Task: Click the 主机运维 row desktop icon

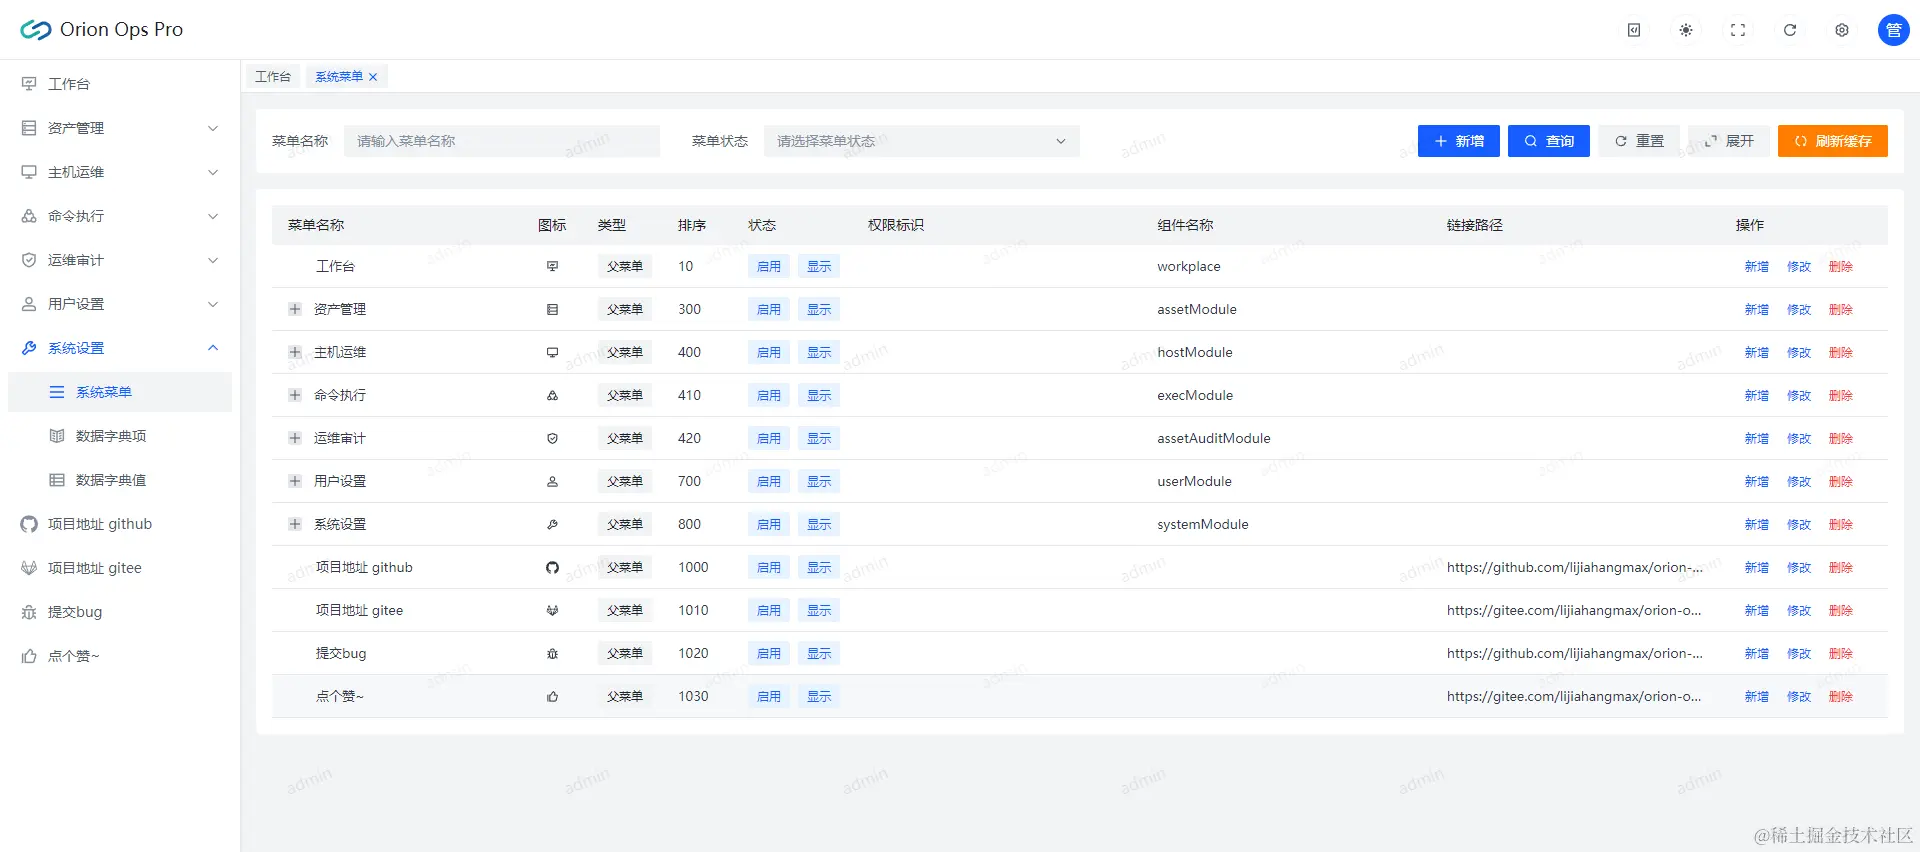Action: [552, 352]
